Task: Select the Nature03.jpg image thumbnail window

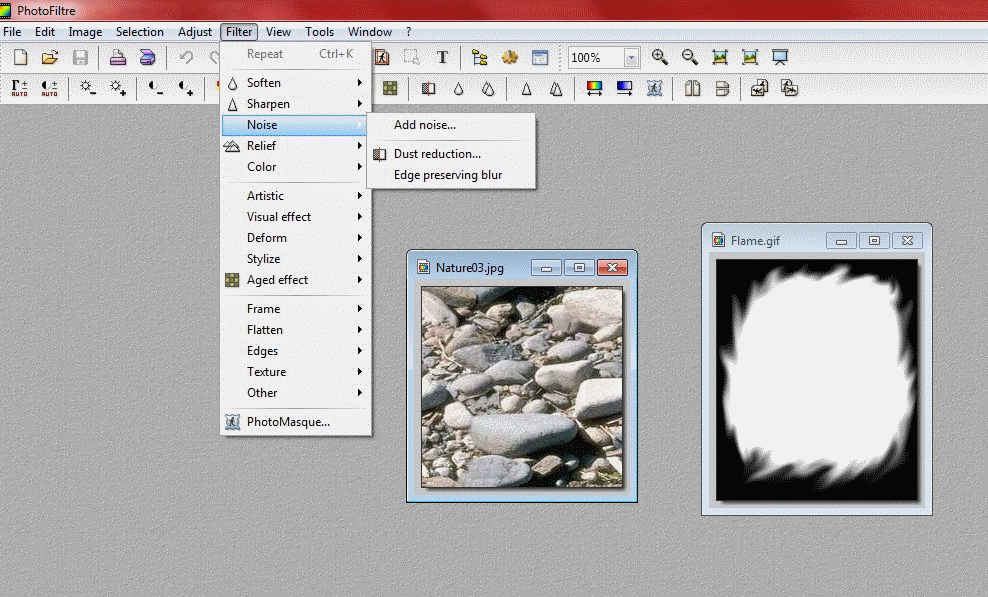Action: [522, 387]
